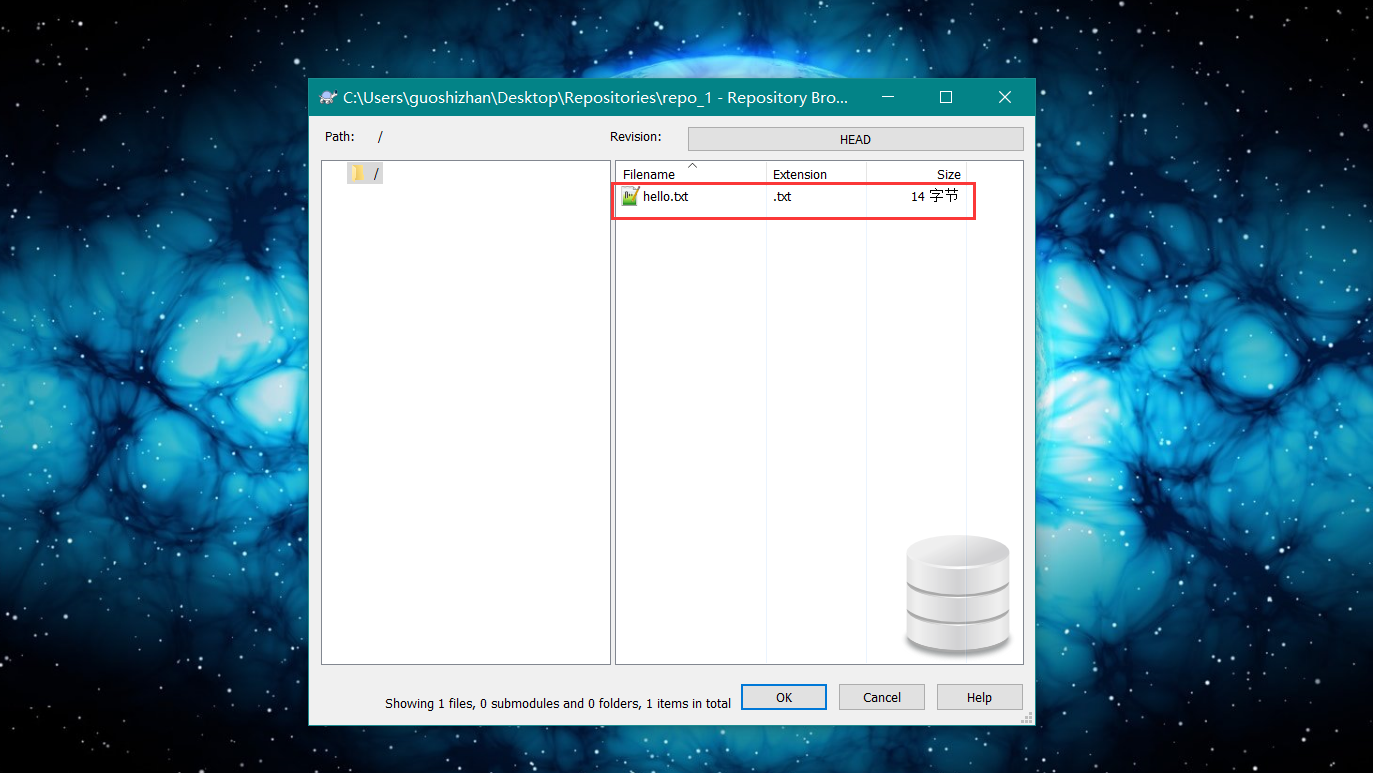This screenshot has height=773, width=1373.
Task: Sort file list by Filename header
Action: coord(649,175)
